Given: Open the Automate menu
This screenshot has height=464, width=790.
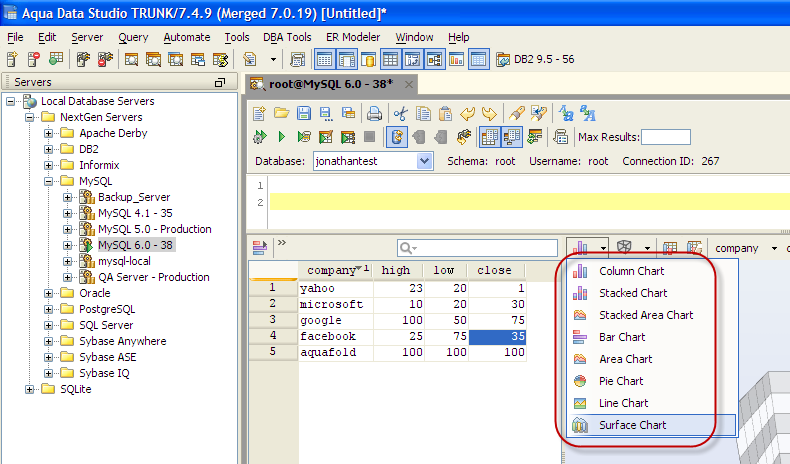Looking at the screenshot, I should point(186,37).
